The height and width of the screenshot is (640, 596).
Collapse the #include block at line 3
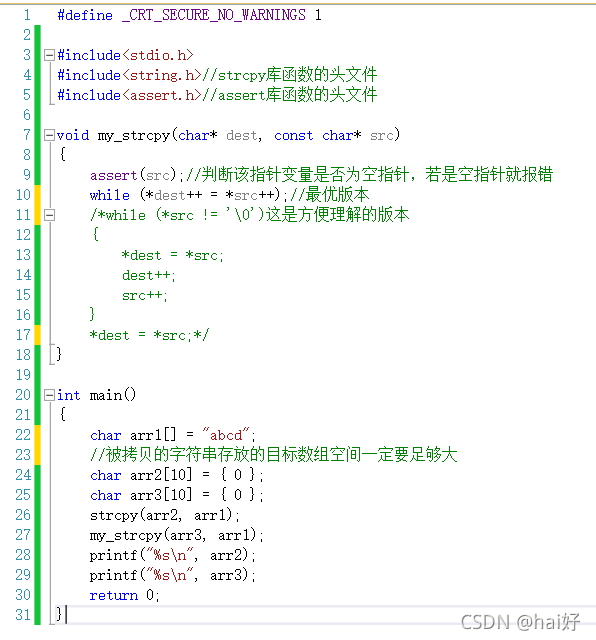[49, 55]
